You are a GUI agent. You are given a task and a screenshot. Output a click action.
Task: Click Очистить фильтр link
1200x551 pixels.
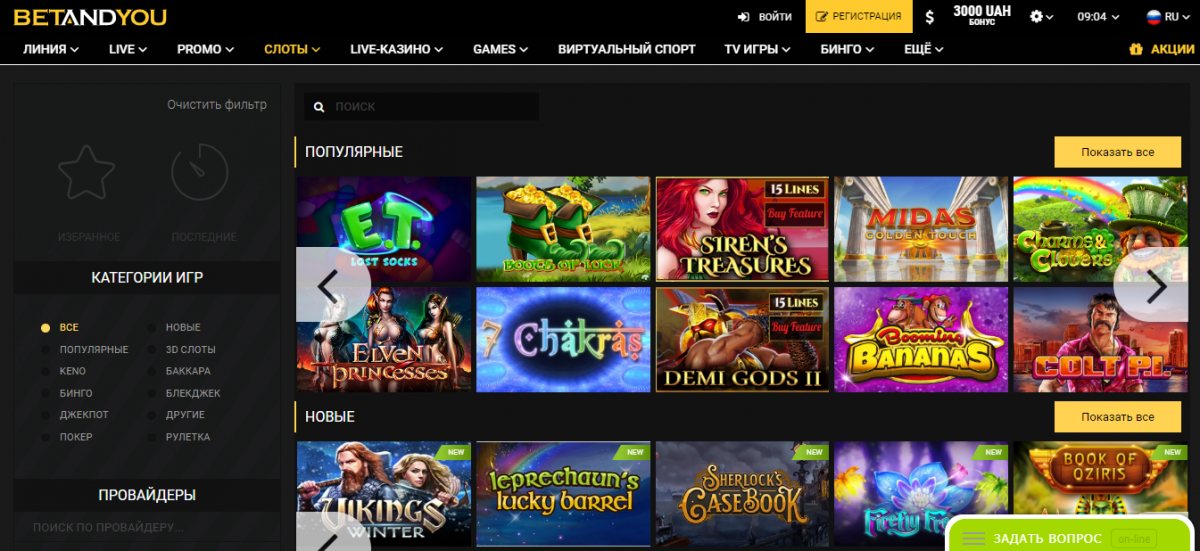217,105
